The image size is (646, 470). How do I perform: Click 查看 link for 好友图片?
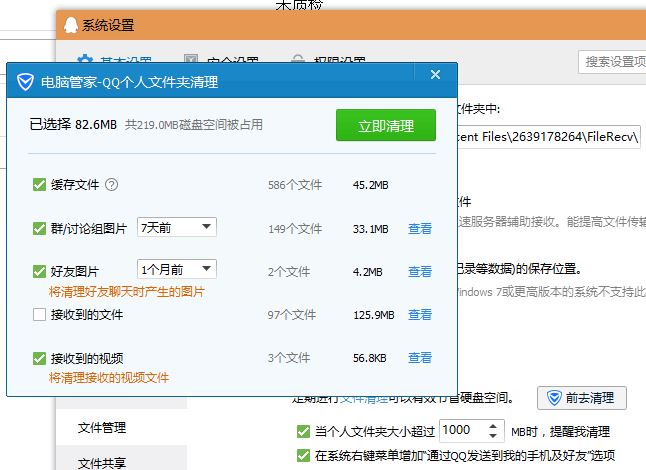tap(420, 271)
